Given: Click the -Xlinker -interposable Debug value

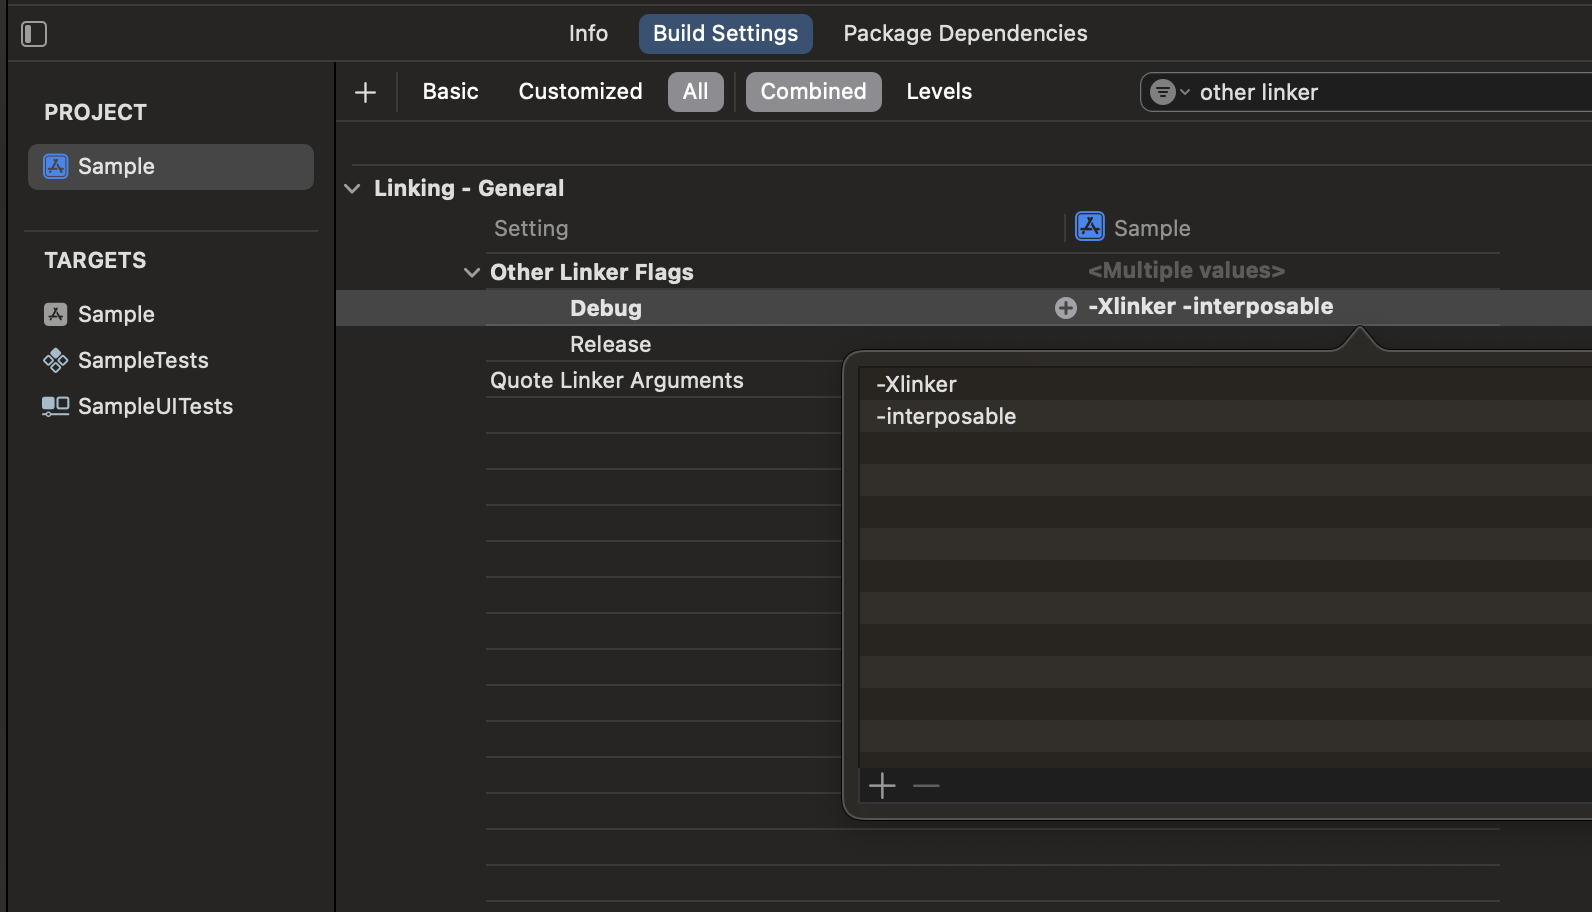Looking at the screenshot, I should (x=1211, y=306).
